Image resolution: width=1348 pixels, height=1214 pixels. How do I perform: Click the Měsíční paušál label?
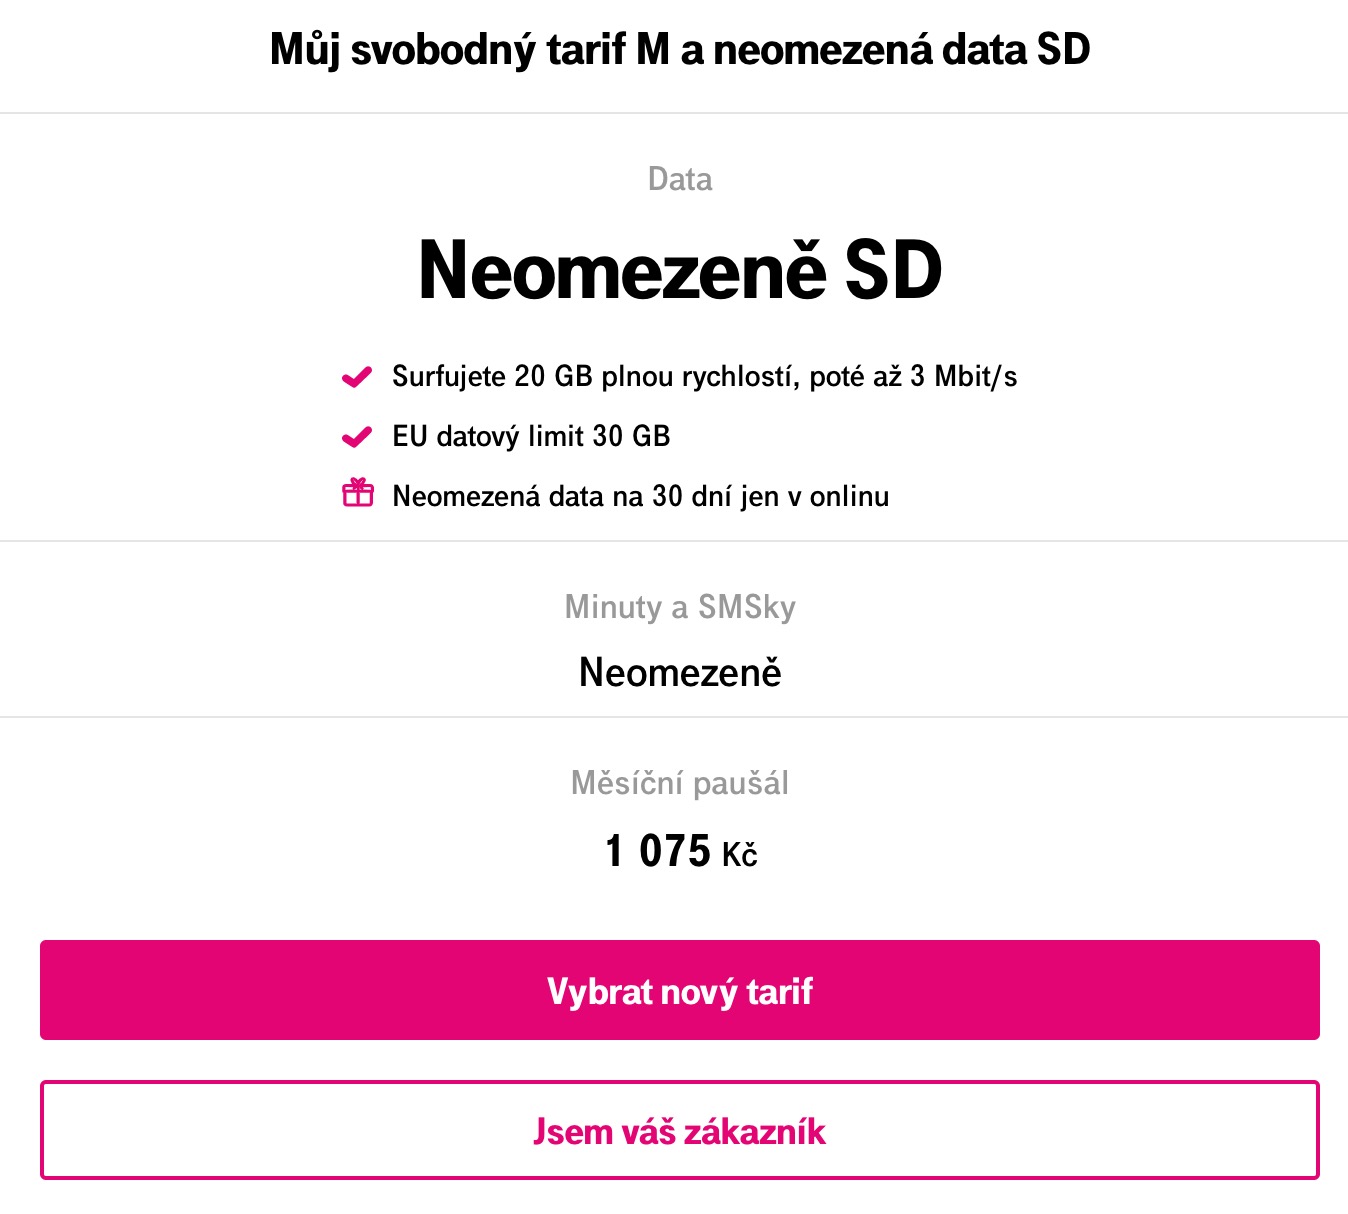click(x=680, y=783)
